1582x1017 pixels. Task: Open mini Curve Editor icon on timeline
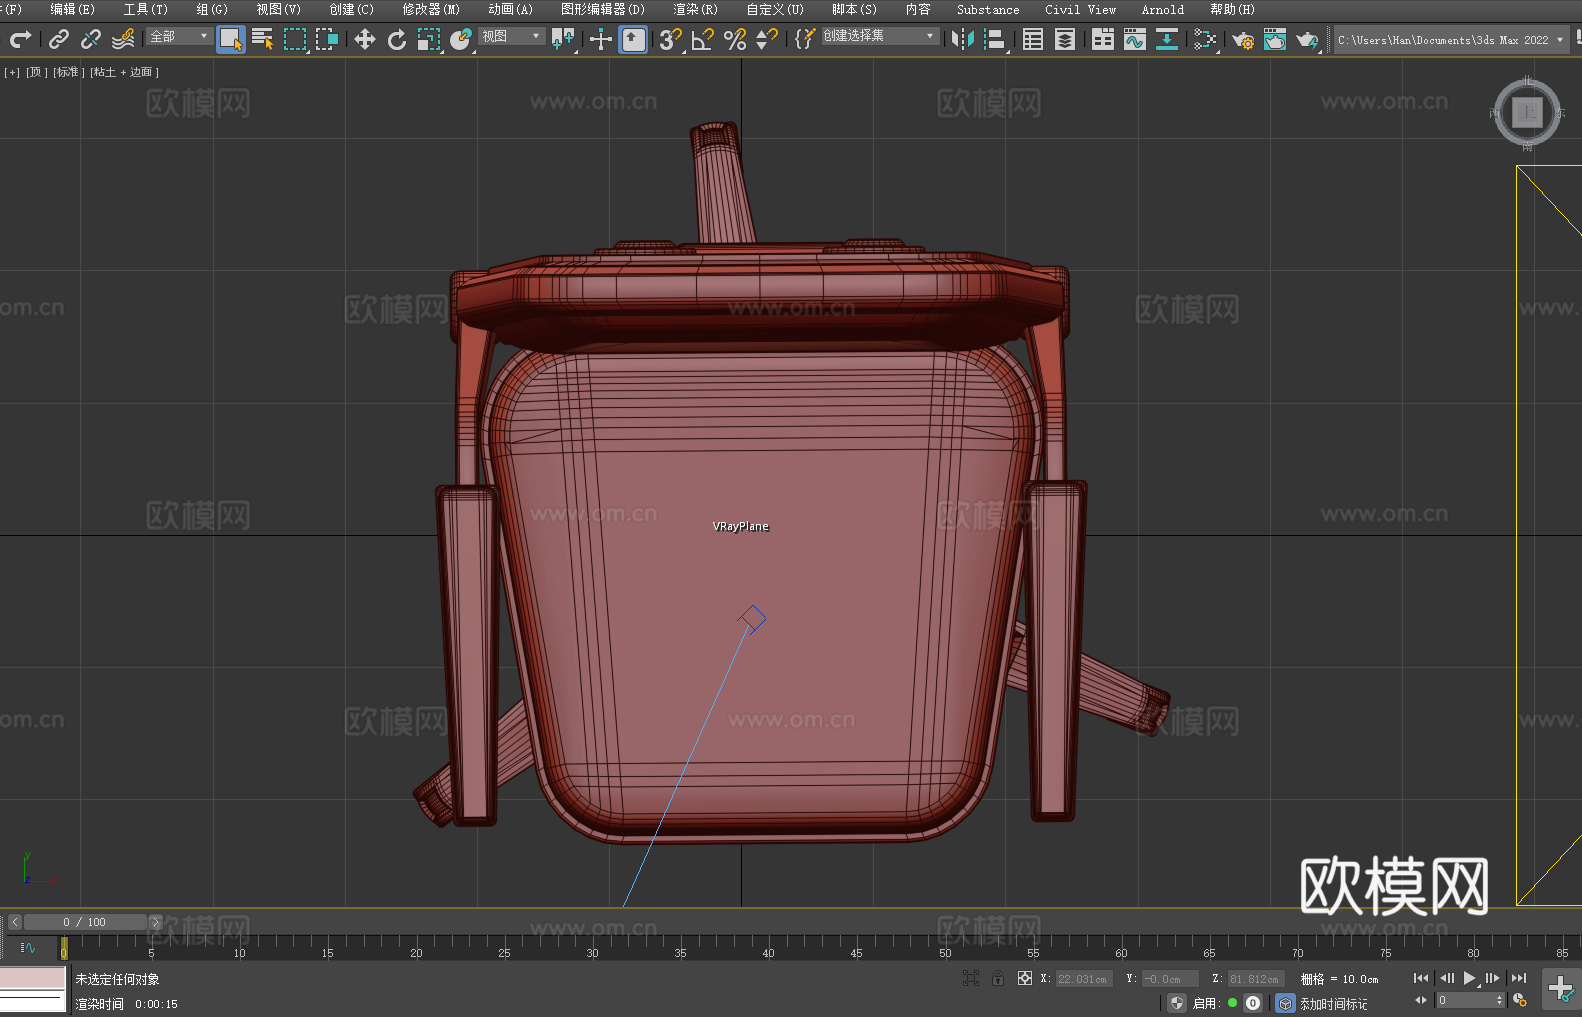tap(28, 948)
